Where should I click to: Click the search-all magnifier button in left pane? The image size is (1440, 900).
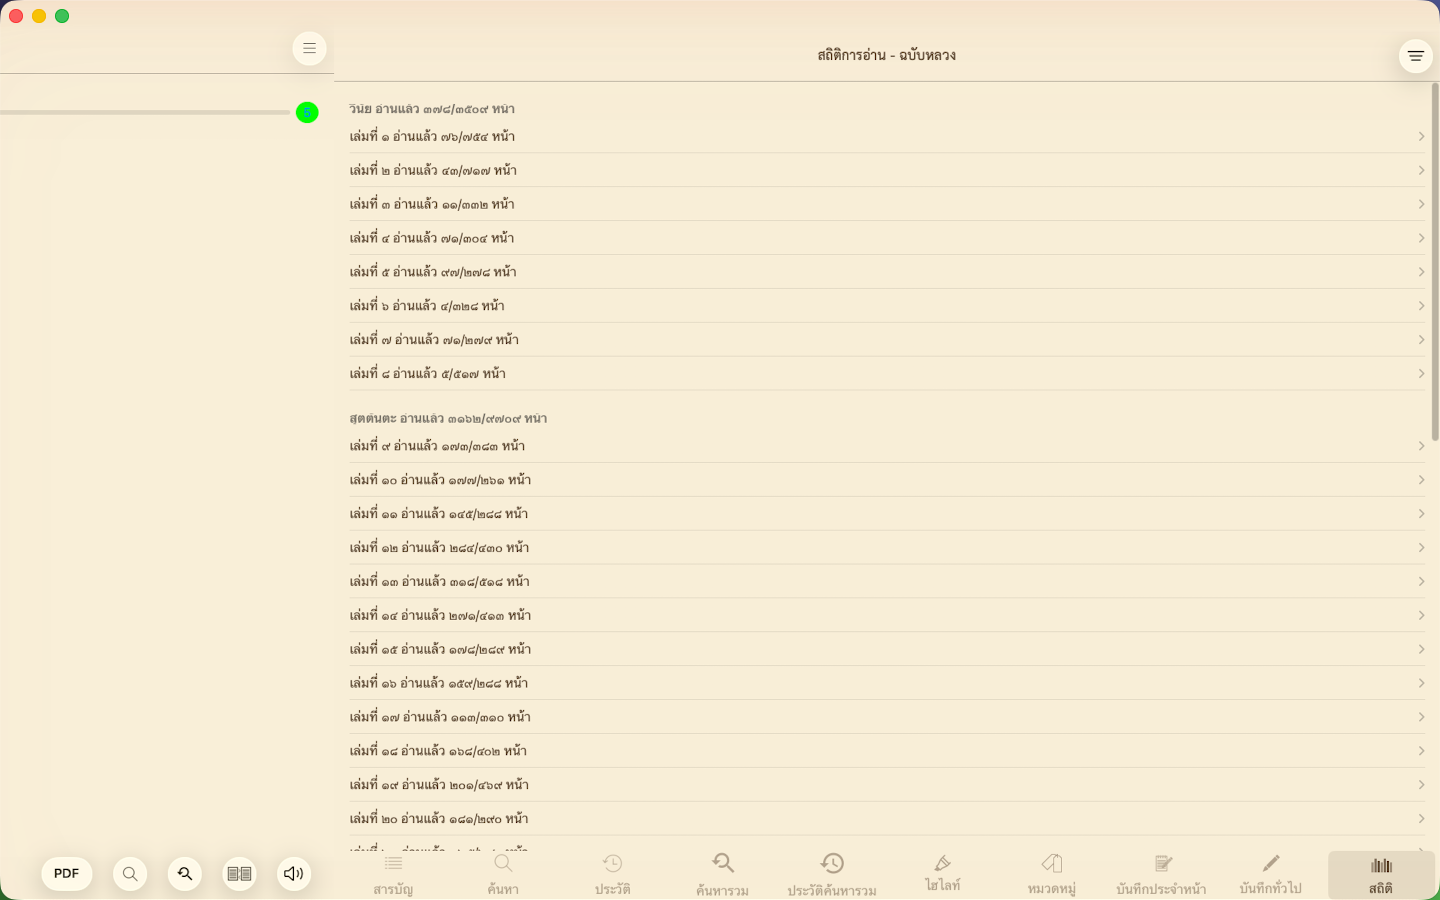coord(185,874)
